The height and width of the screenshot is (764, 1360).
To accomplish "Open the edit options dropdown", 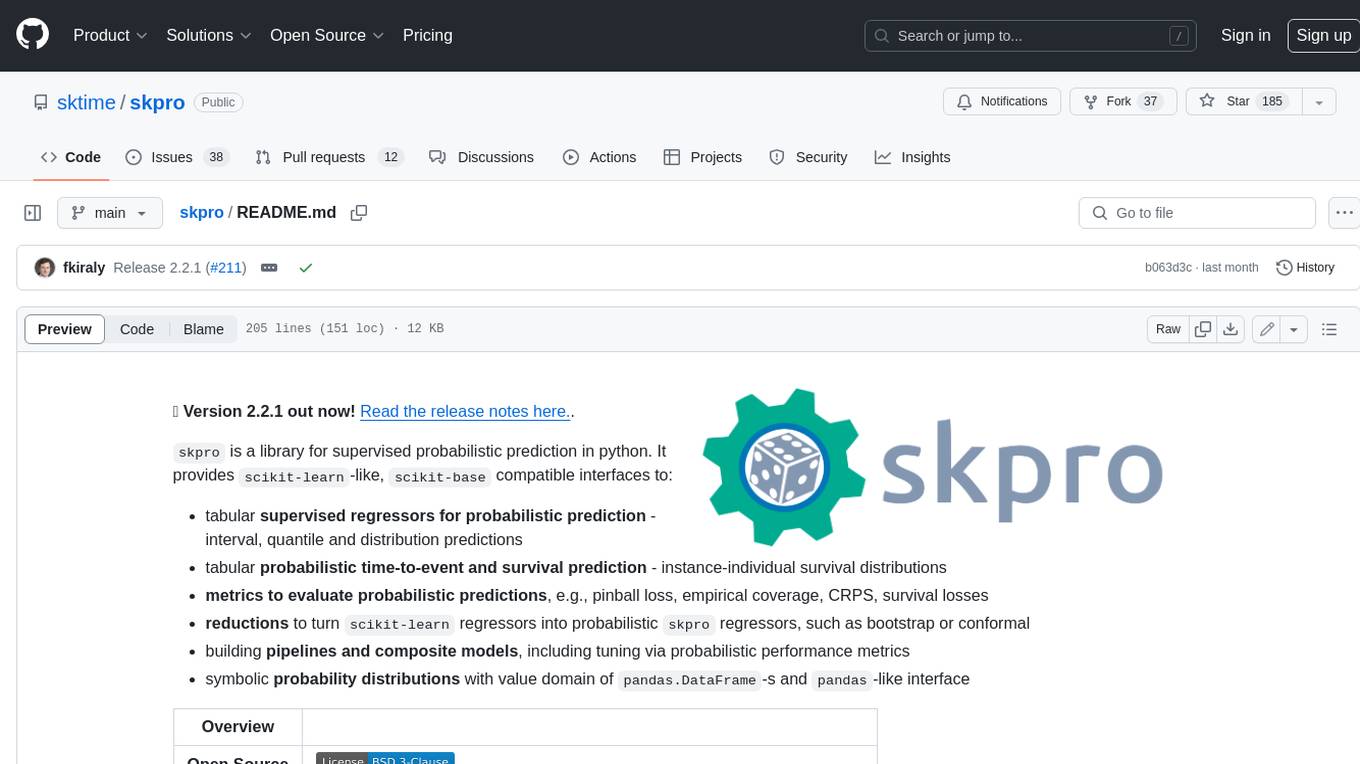I will pyautogui.click(x=1294, y=329).
